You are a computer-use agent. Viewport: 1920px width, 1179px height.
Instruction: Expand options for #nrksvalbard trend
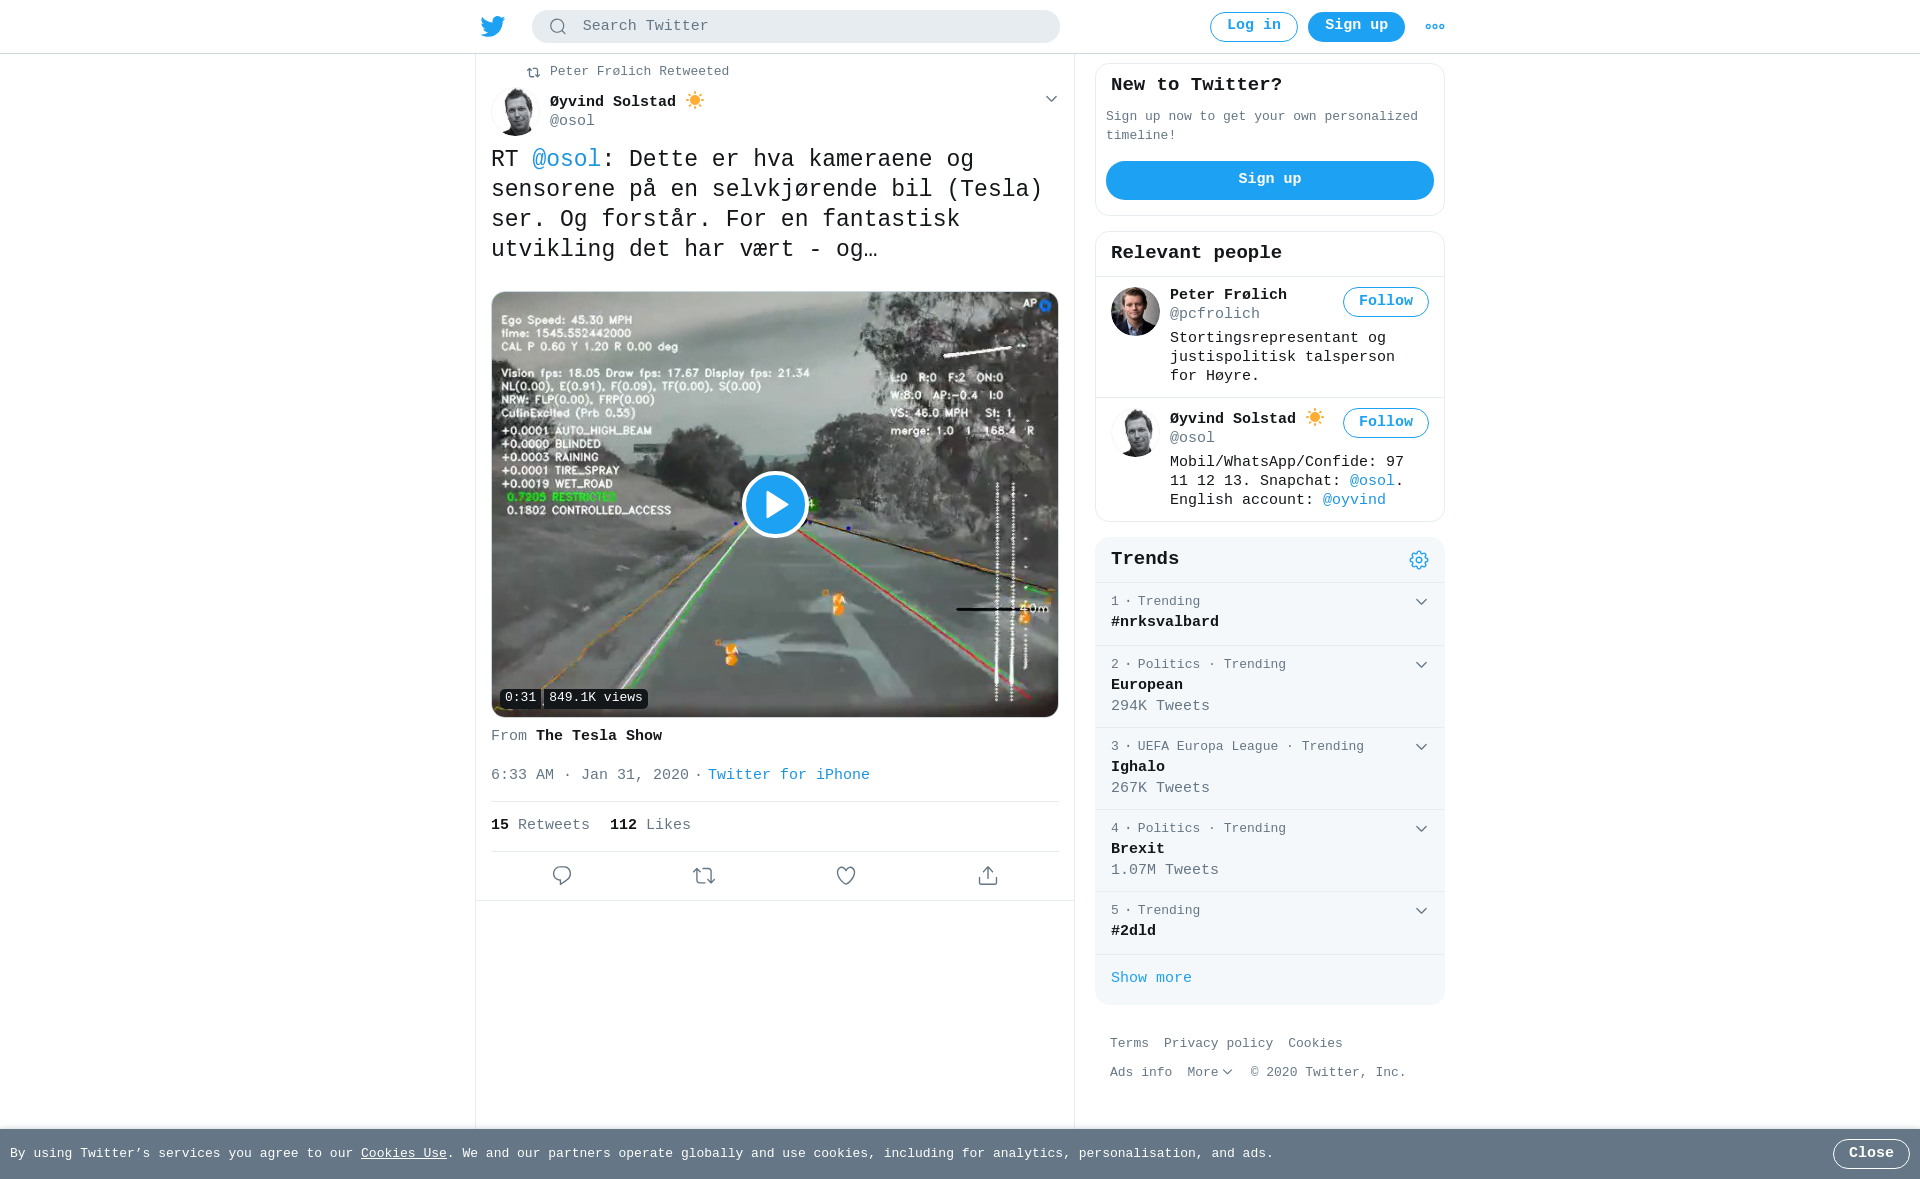[1421, 602]
